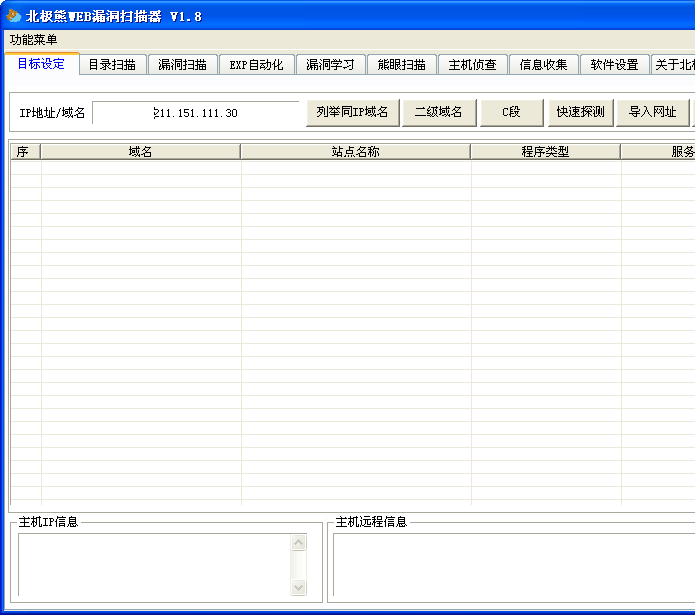Click the polar bear app icon in title bar
Image resolution: width=695 pixels, height=615 pixels.
(x=13, y=16)
